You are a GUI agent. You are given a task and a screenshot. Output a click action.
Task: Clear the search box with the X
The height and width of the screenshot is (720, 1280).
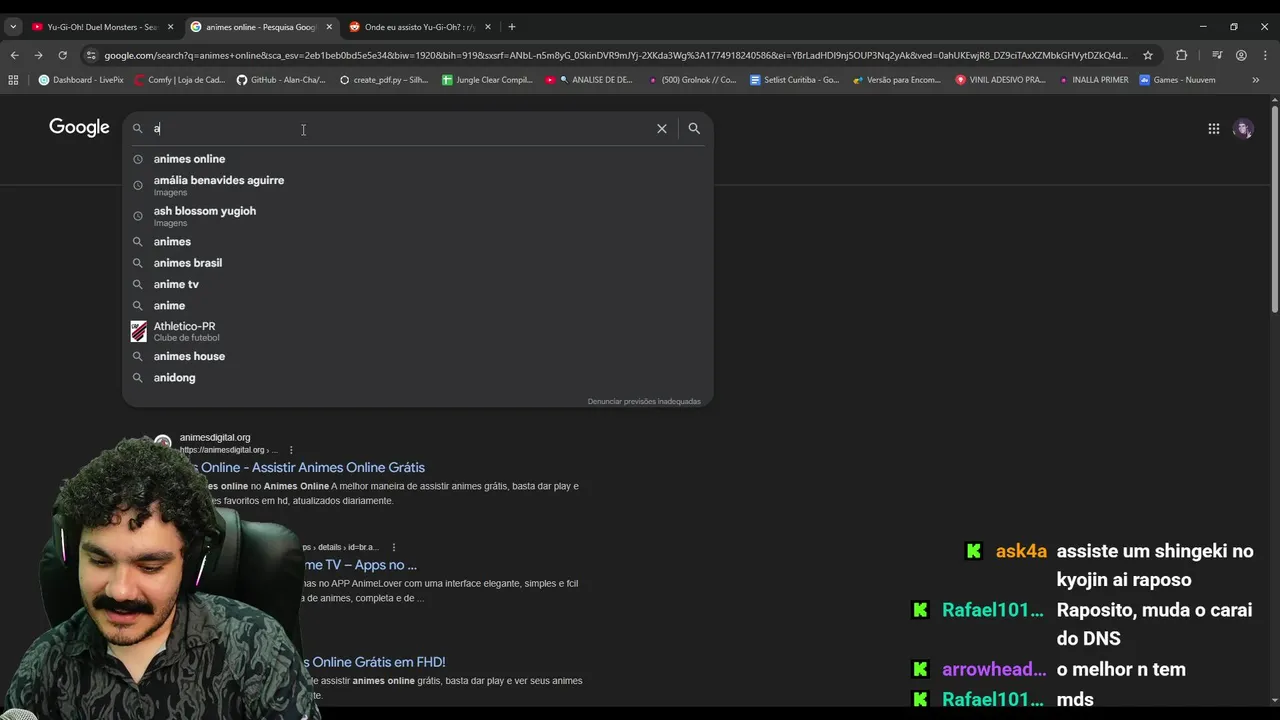662,128
